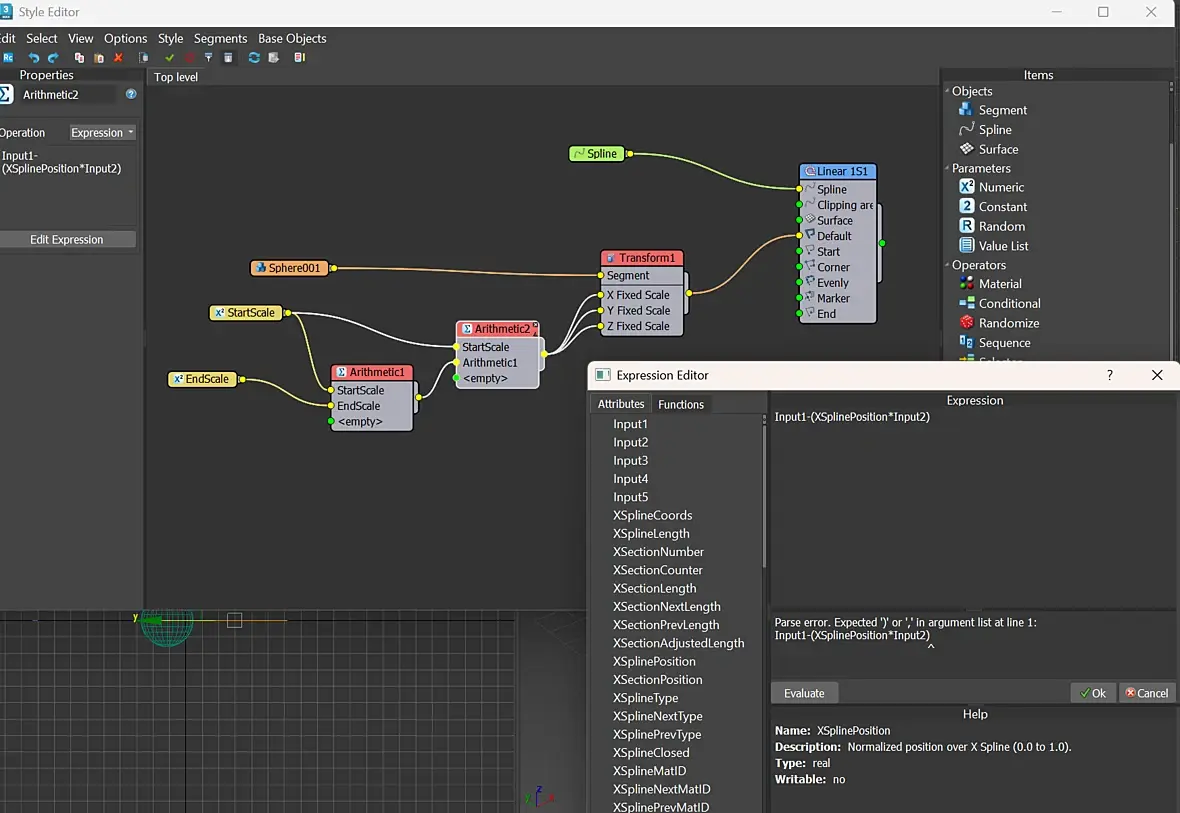The height and width of the screenshot is (813, 1180).
Task: Click the Material operator icon
Action: (x=966, y=284)
